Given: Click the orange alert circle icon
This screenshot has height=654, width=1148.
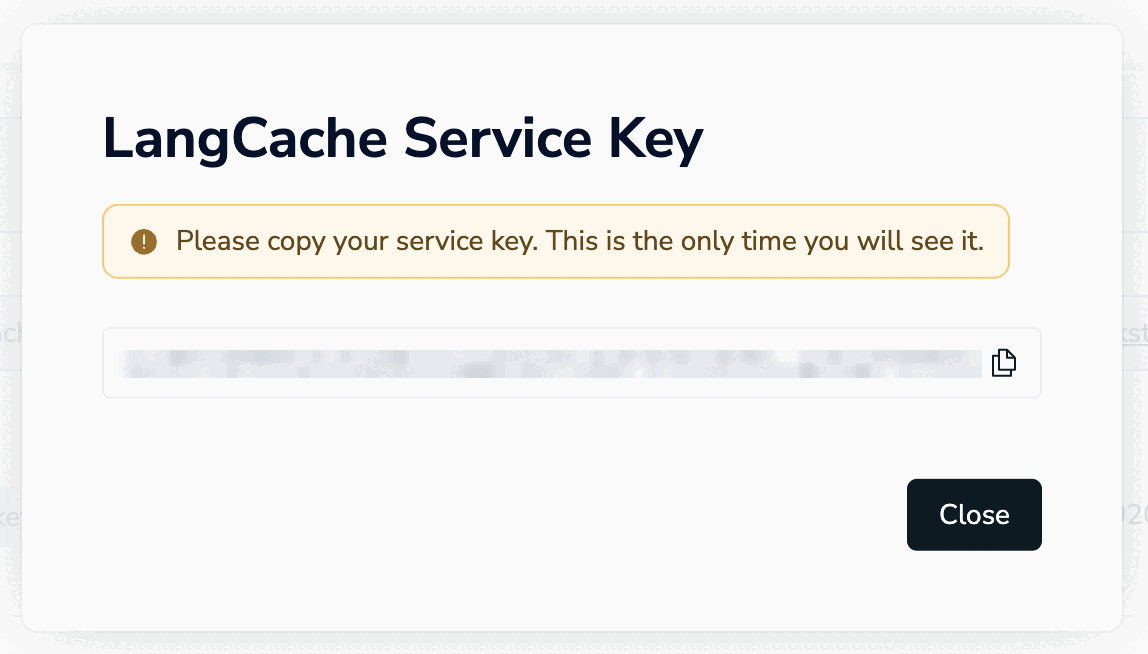Looking at the screenshot, I should click(144, 241).
